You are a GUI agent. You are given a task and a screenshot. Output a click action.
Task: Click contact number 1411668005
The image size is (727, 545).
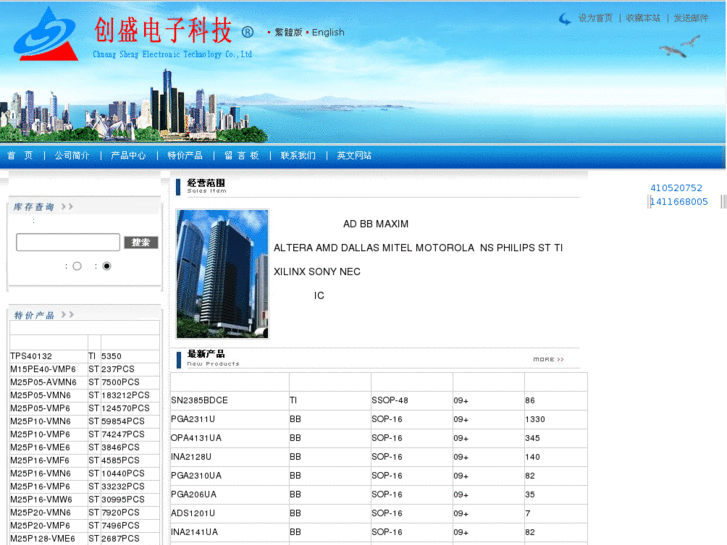click(x=679, y=201)
